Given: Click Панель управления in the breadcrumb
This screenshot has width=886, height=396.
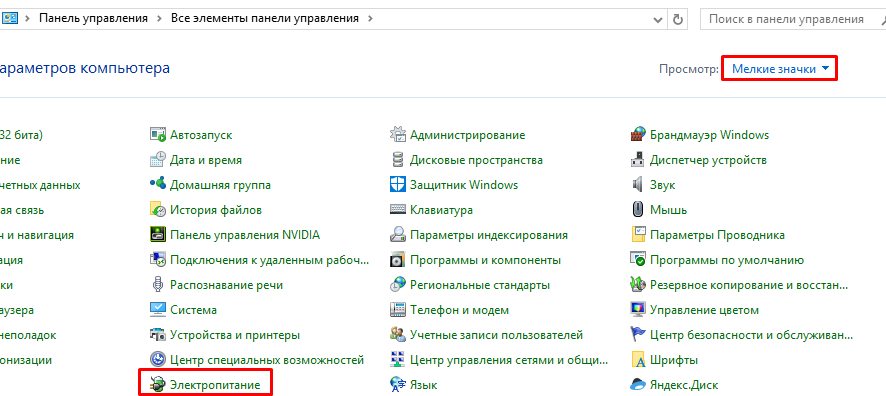Looking at the screenshot, I should pos(93,19).
